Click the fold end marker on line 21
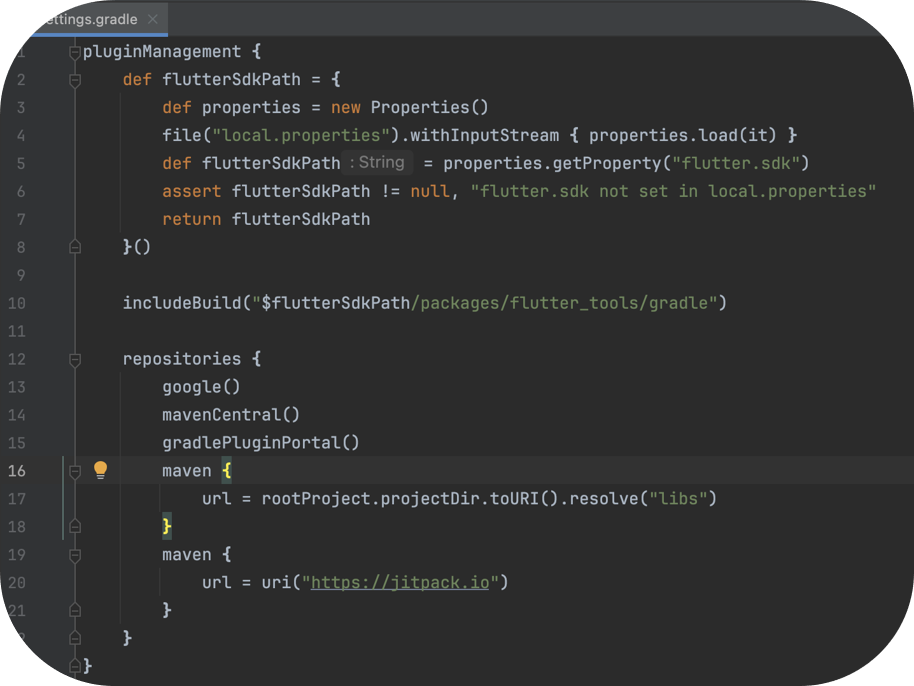Image resolution: width=914 pixels, height=686 pixels. [x=74, y=610]
